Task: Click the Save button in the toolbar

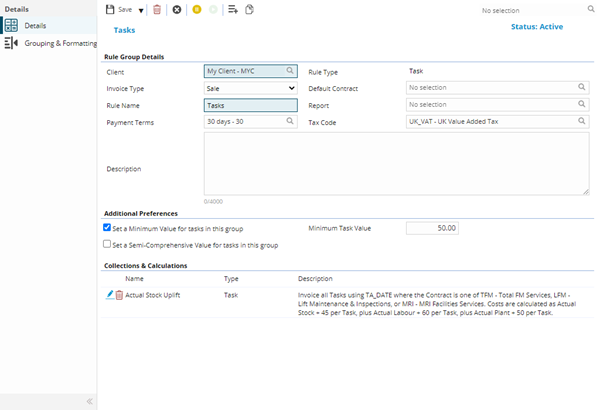Action: point(119,9)
